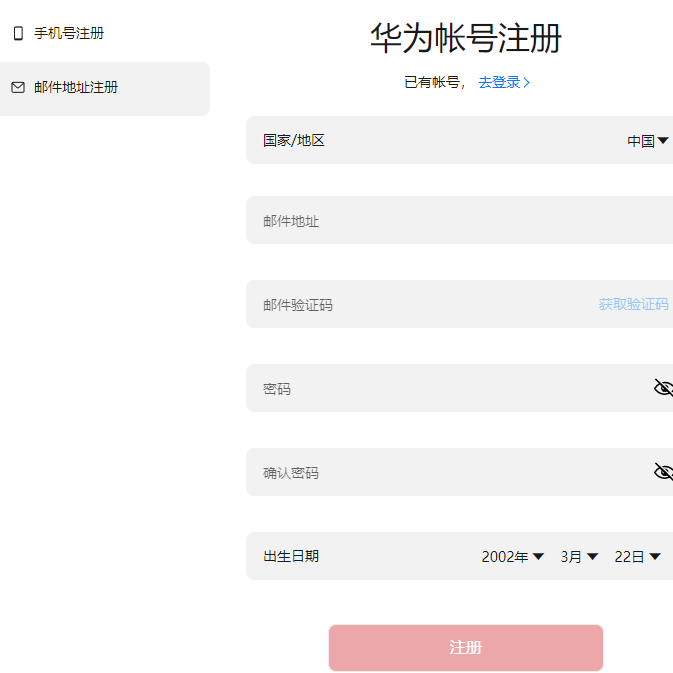The width and height of the screenshot is (673, 673).
Task: Expand the birth day dropdown showing 22日
Action: (637, 557)
